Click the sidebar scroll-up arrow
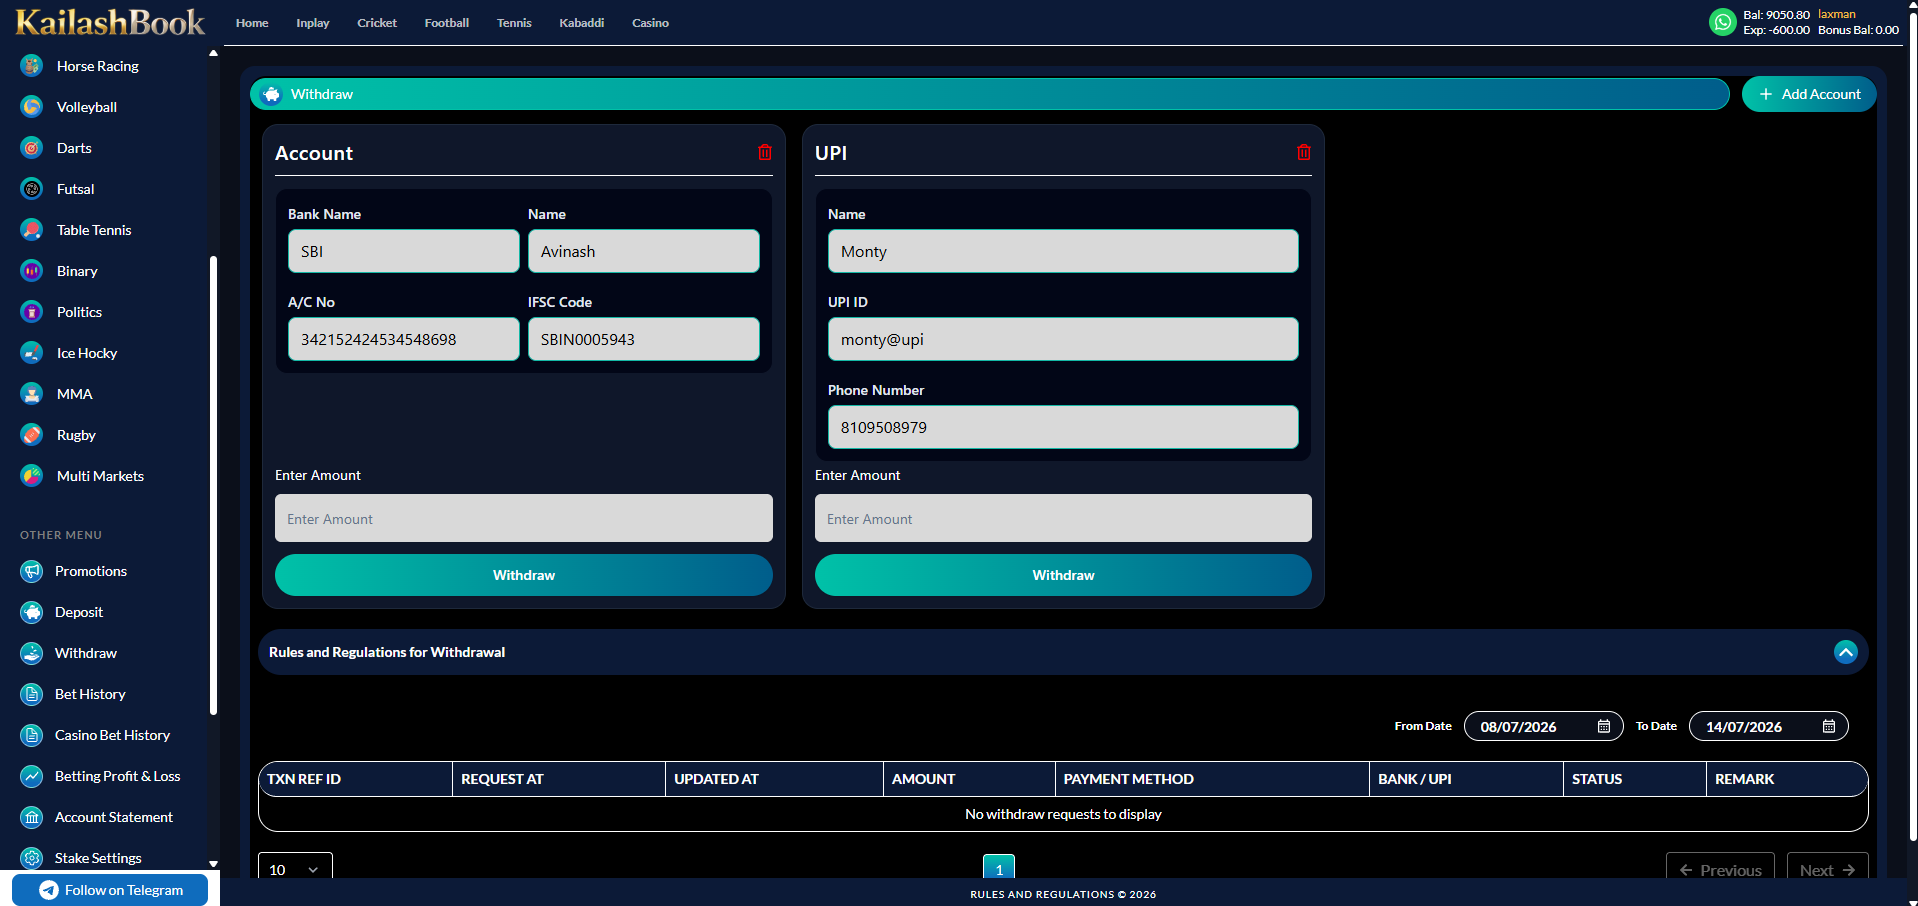The width and height of the screenshot is (1918, 906). [213, 53]
